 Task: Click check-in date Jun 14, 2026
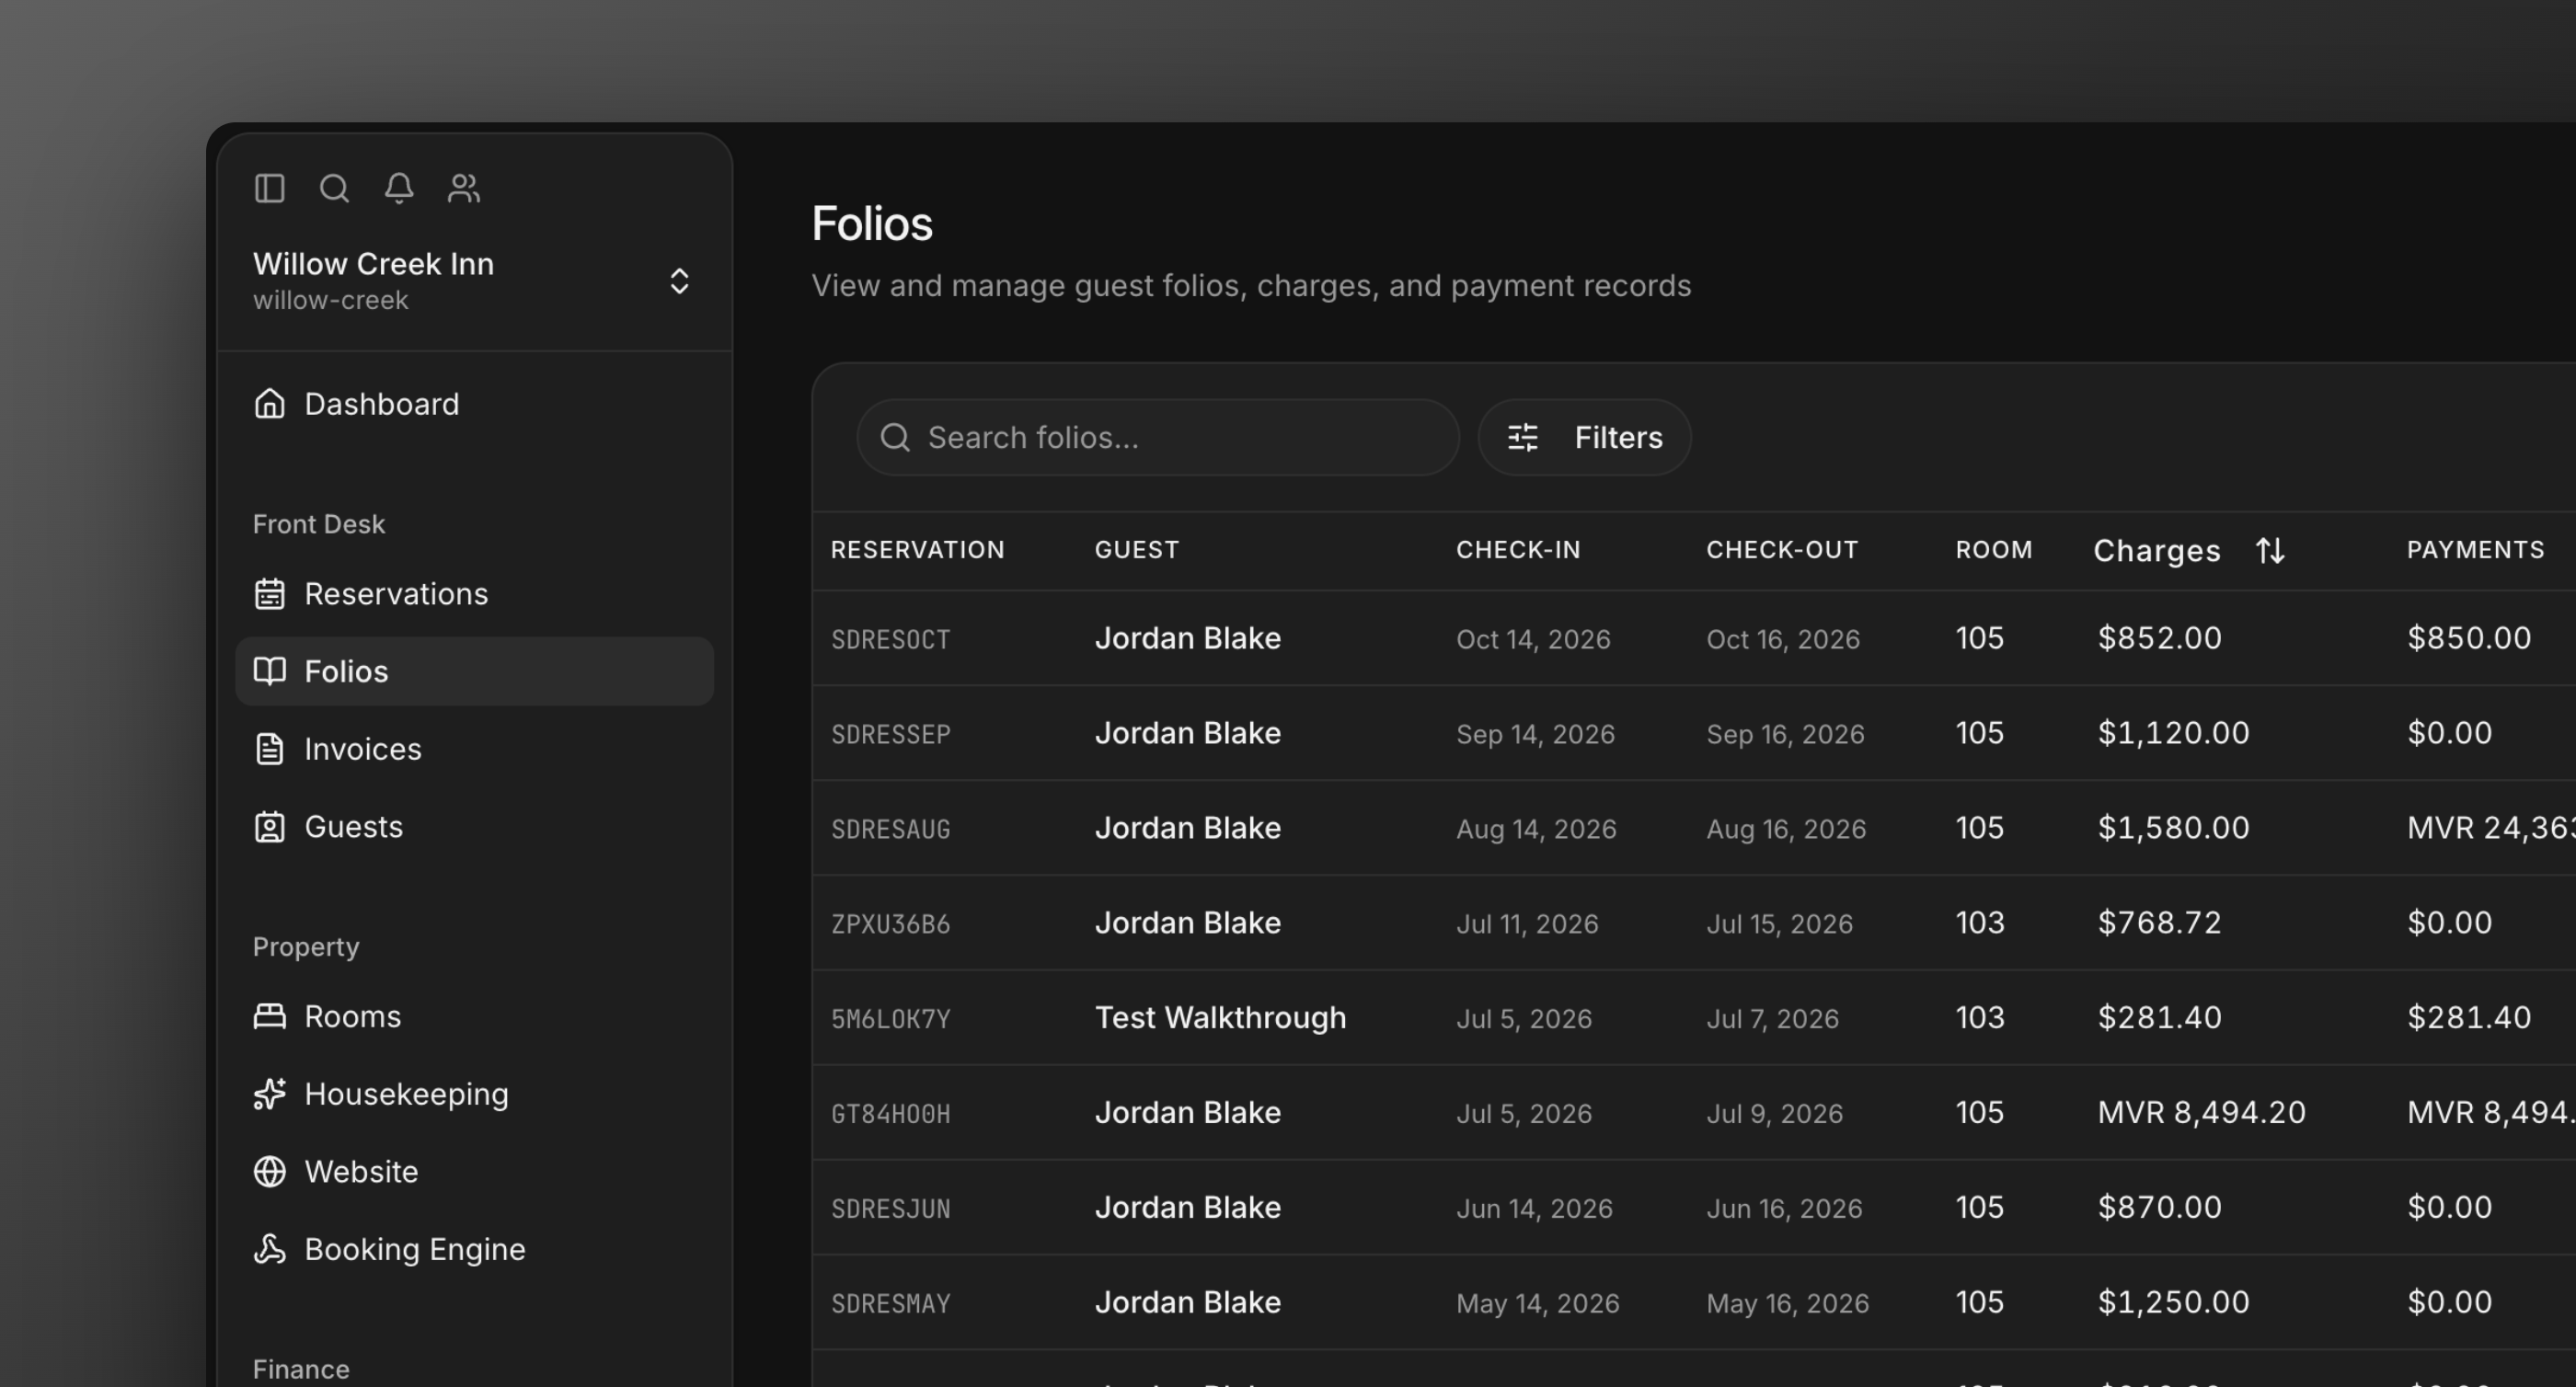(1534, 1209)
